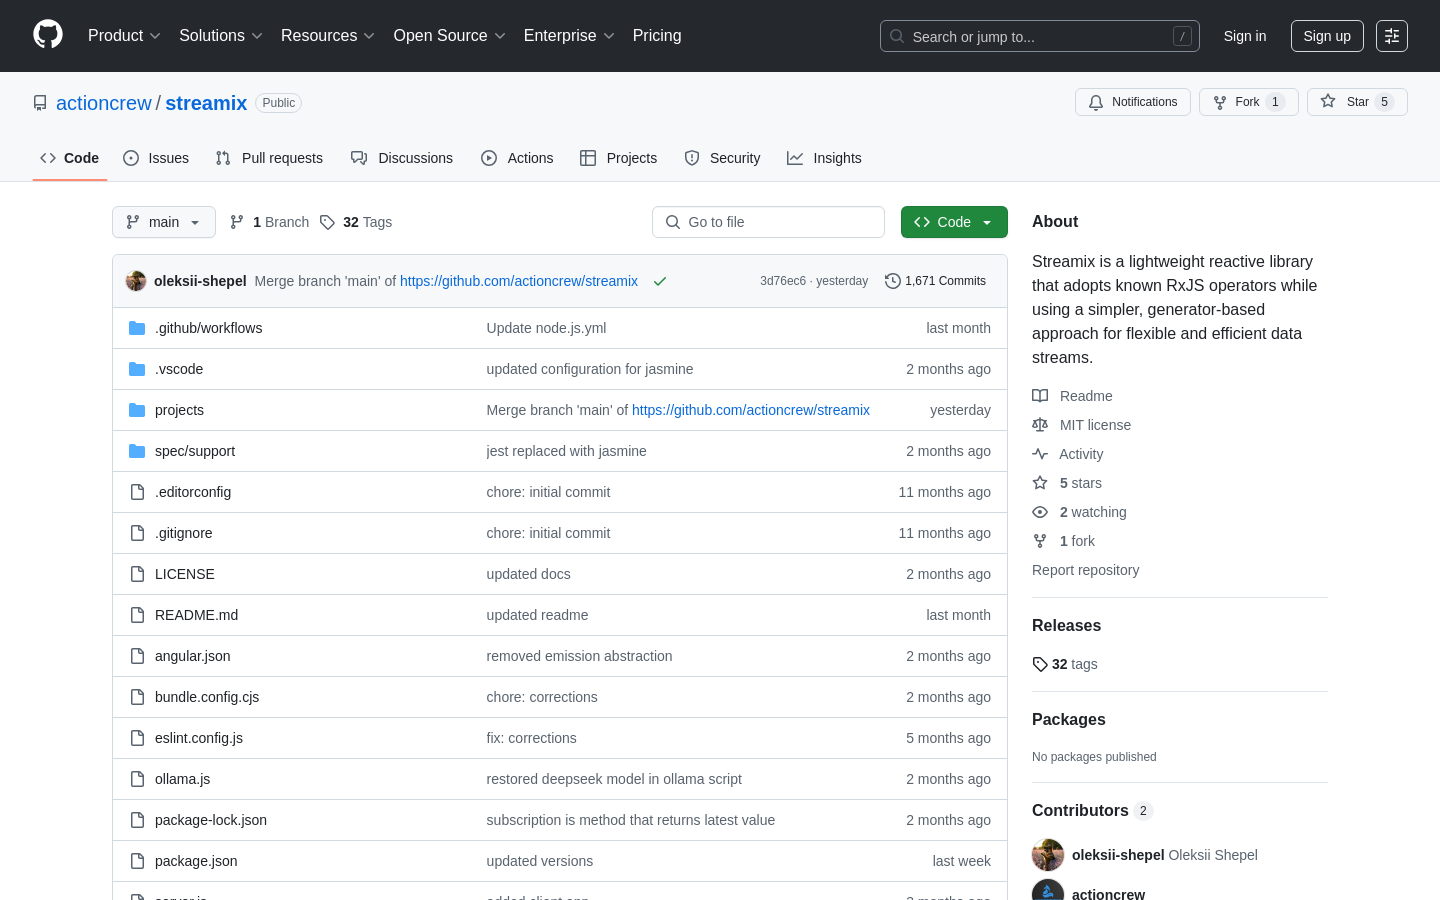
Task: Open the Pricing page
Action: pos(657,36)
